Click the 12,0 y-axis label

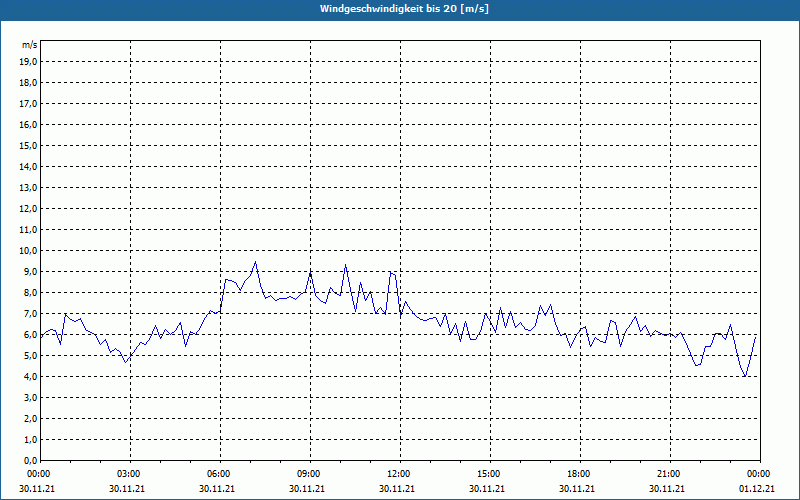28,208
